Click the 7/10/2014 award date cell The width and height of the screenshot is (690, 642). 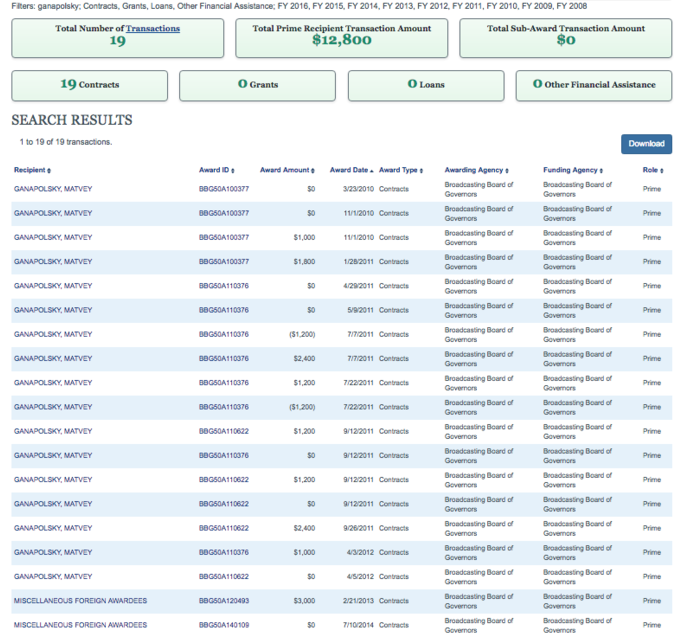click(x=358, y=625)
